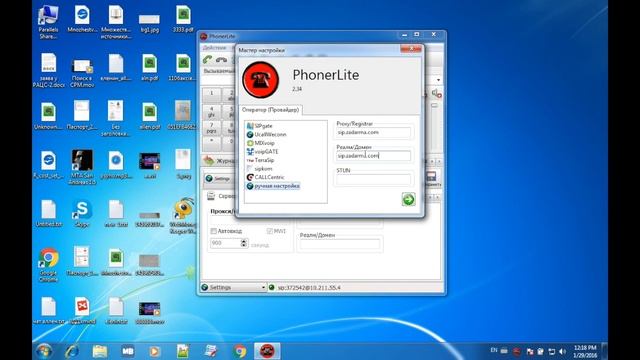Open the MB app on the taskbar

128,351
